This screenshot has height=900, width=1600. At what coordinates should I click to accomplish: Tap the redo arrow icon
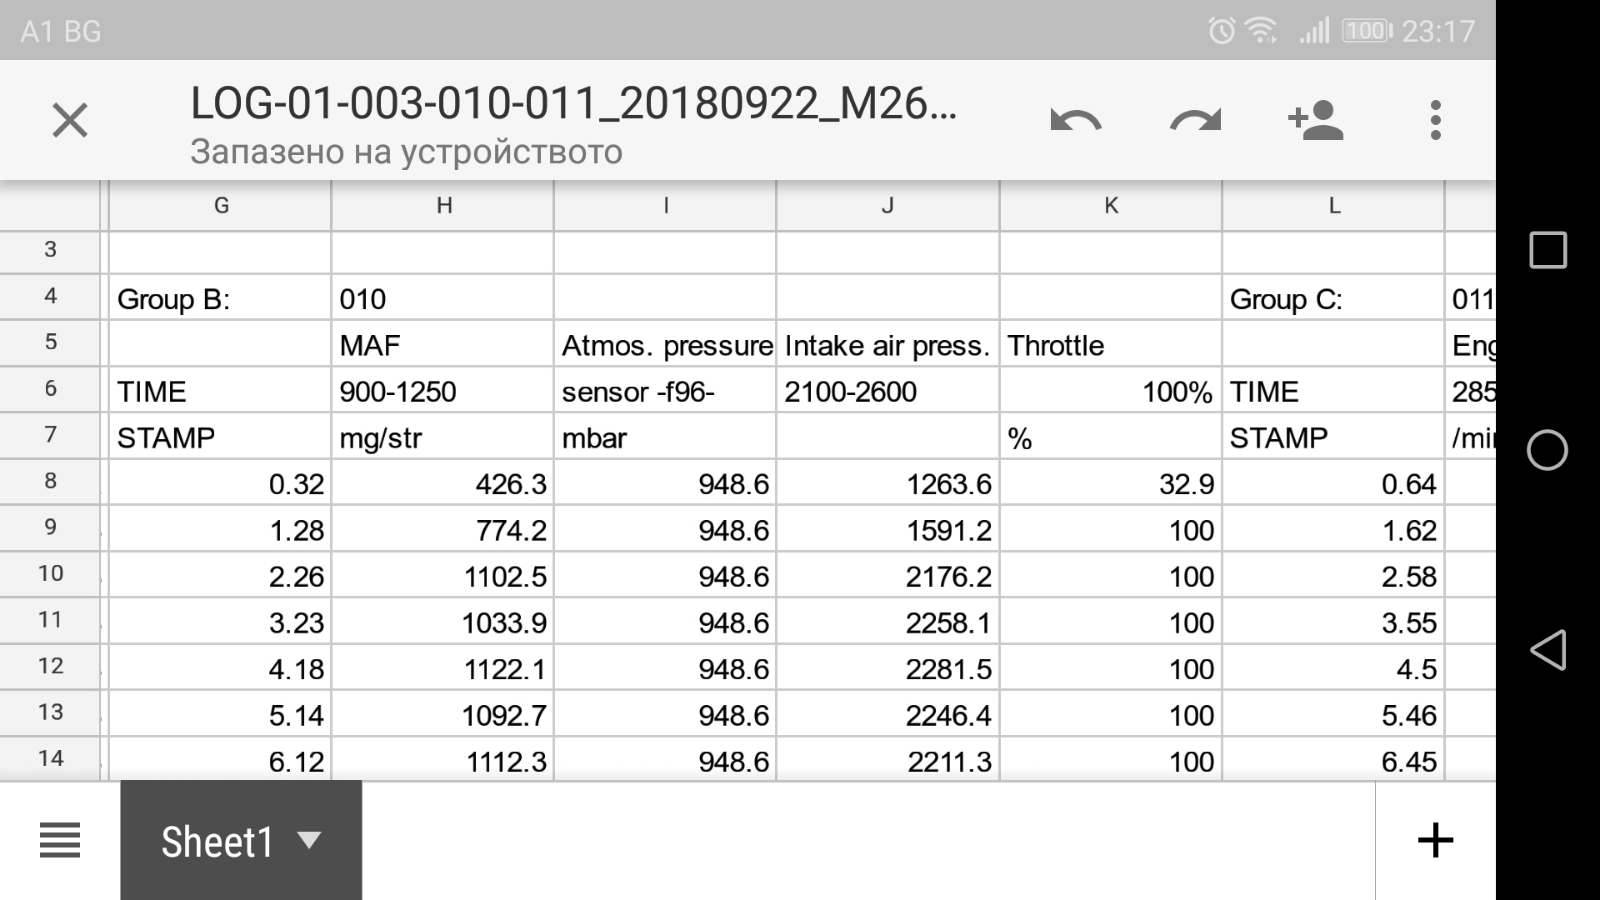tap(1195, 121)
